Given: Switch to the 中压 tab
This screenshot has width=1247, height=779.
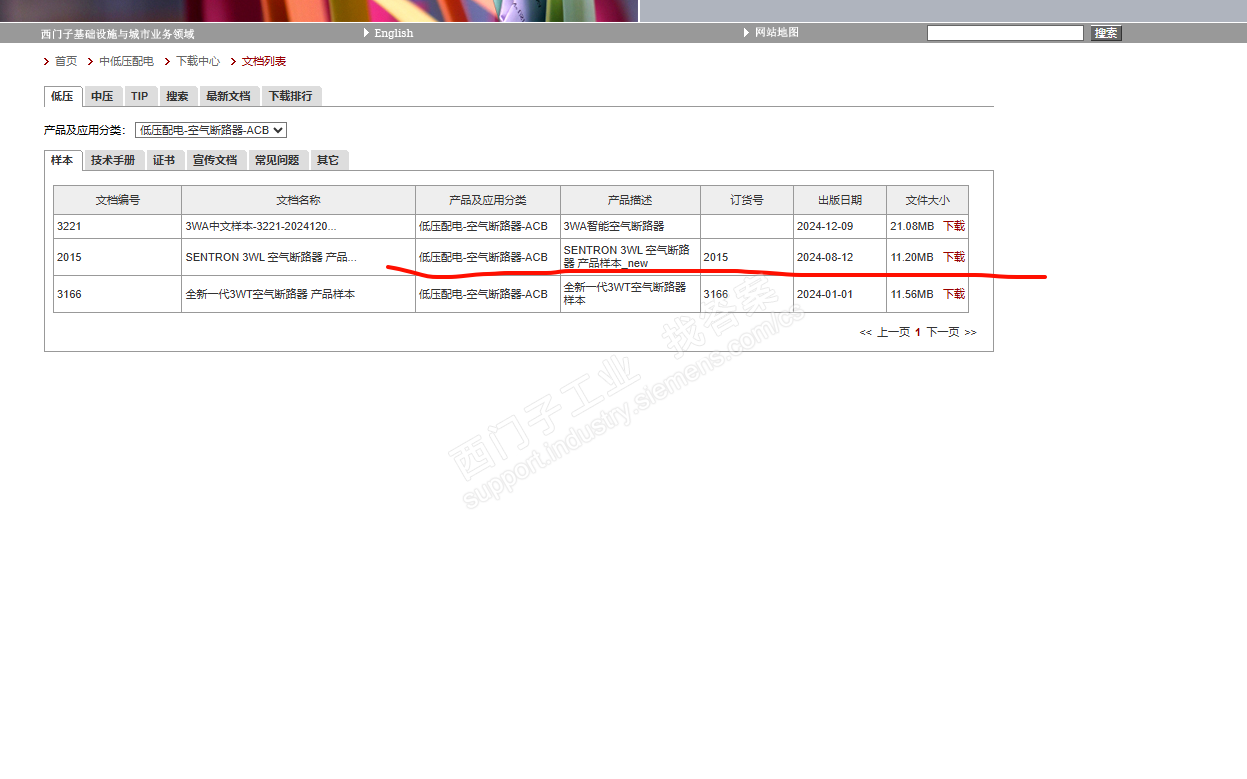Looking at the screenshot, I should tap(102, 96).
